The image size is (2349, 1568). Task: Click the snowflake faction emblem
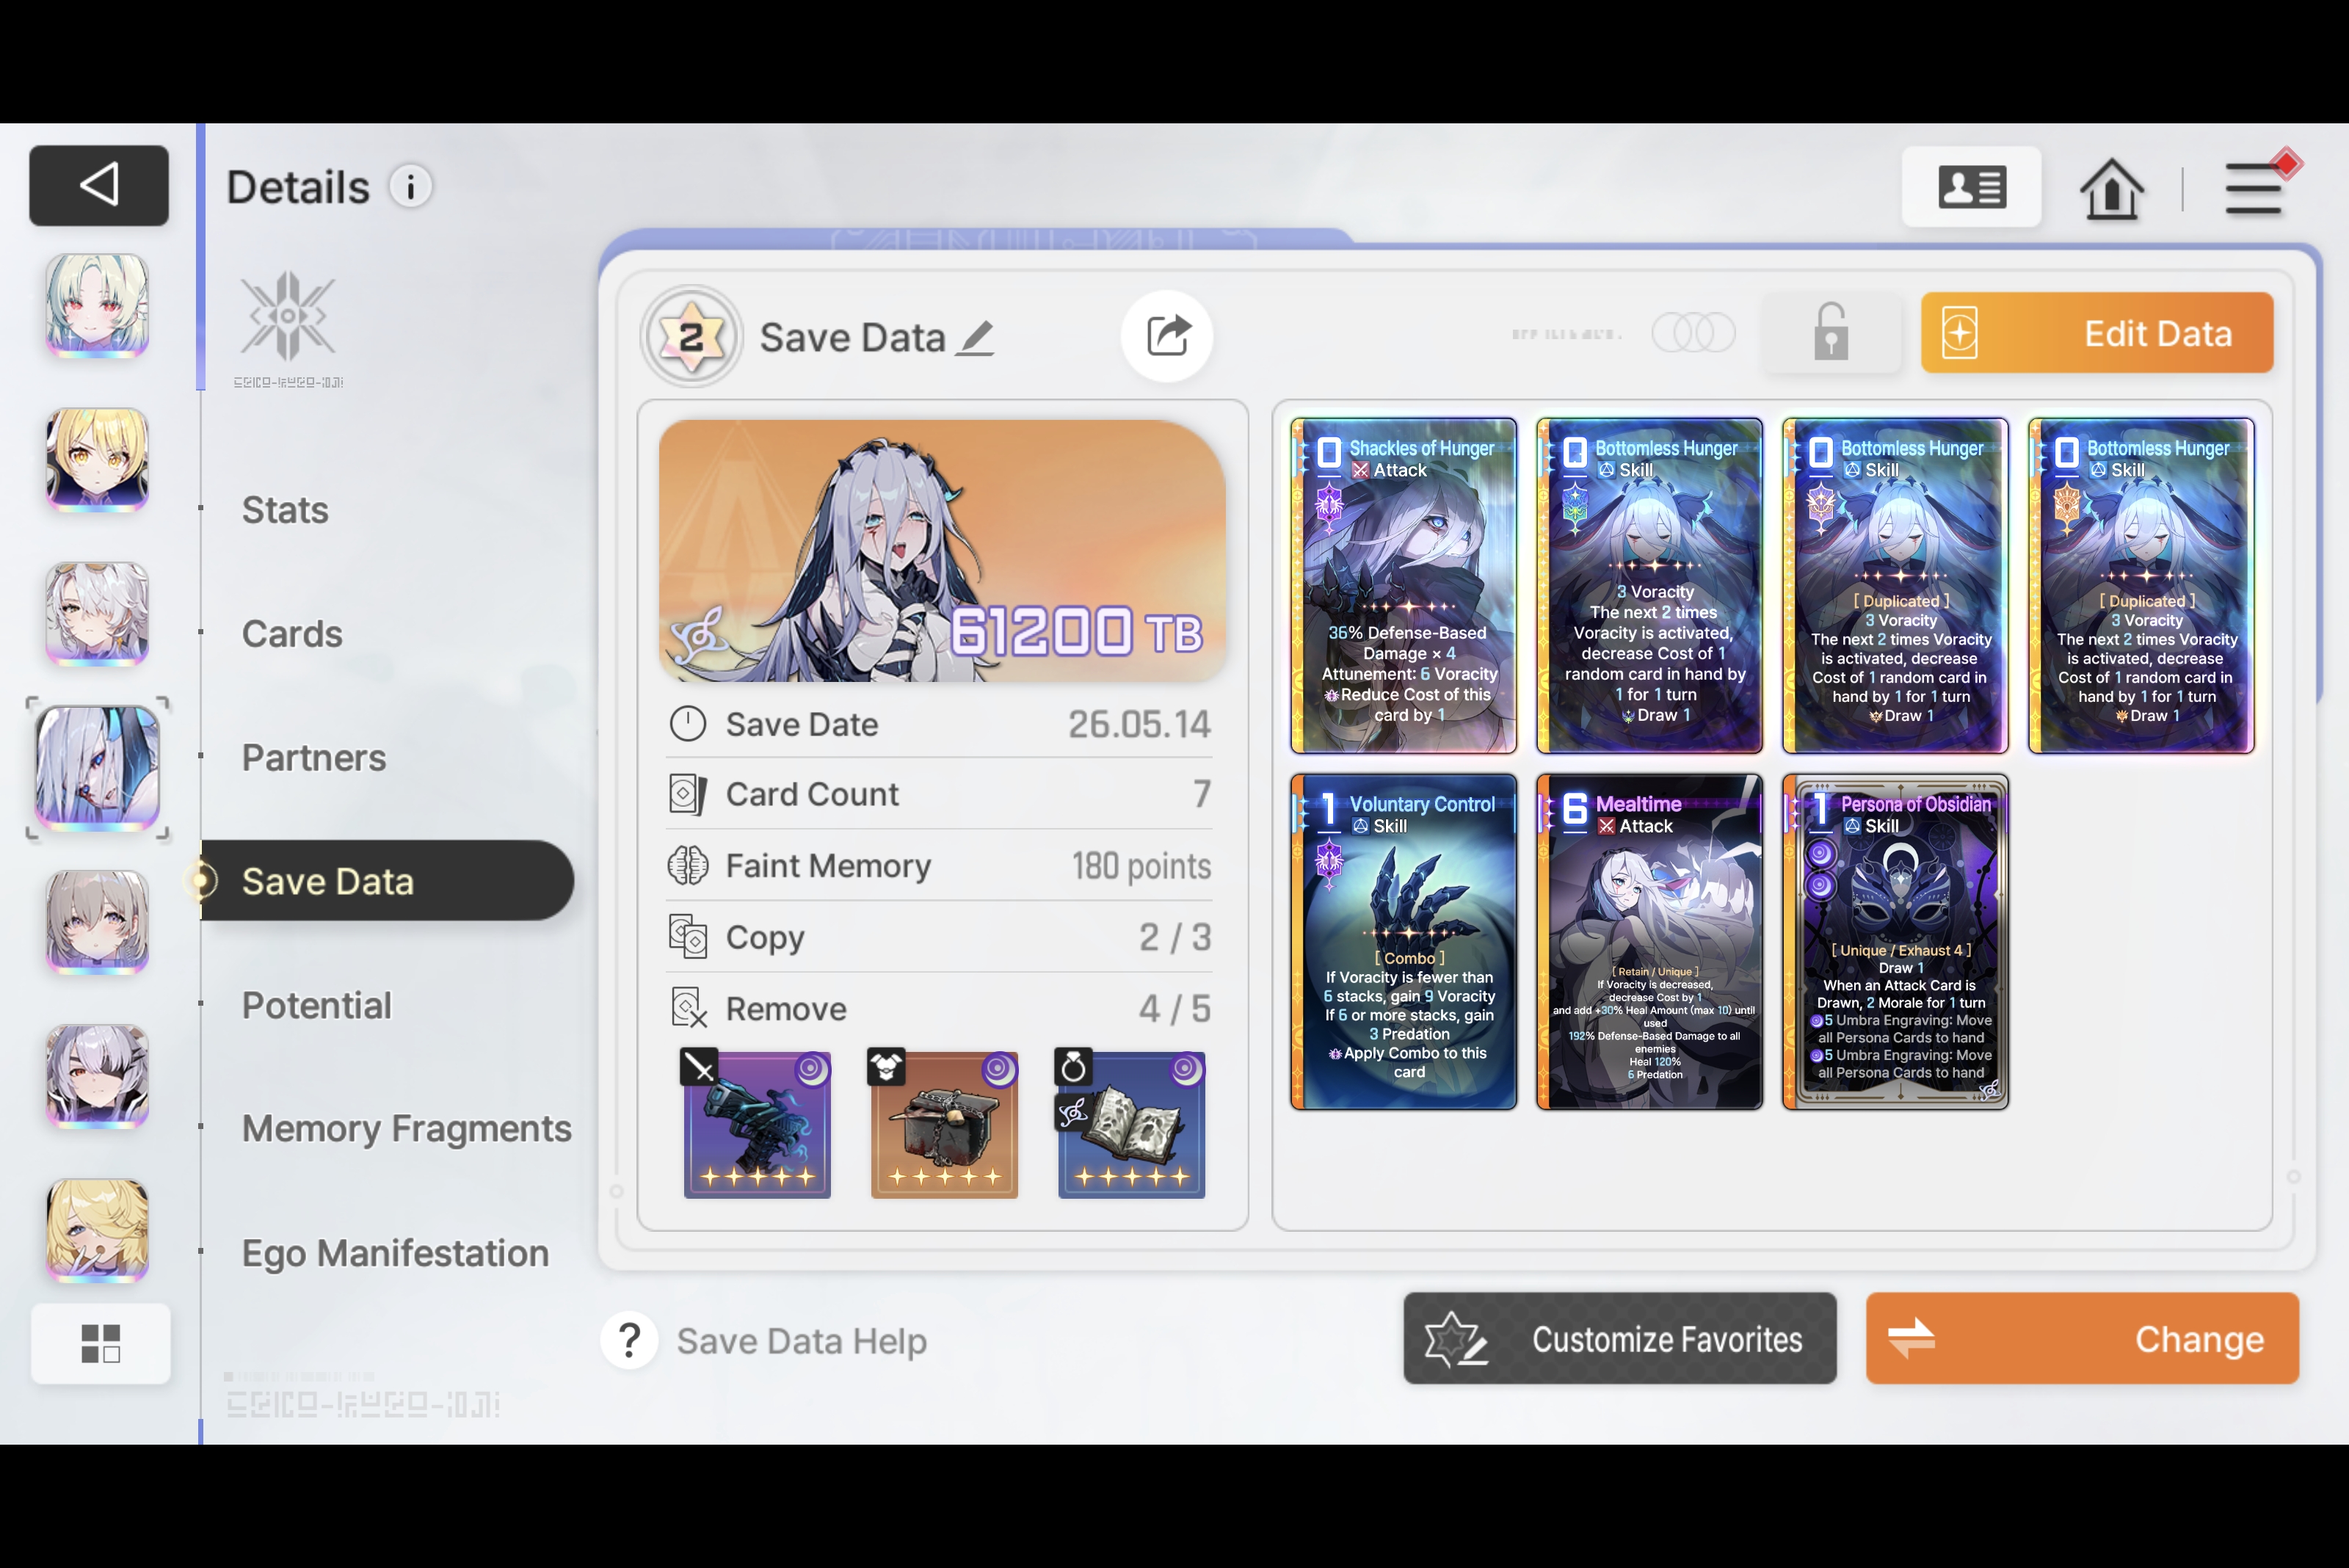coord(288,316)
